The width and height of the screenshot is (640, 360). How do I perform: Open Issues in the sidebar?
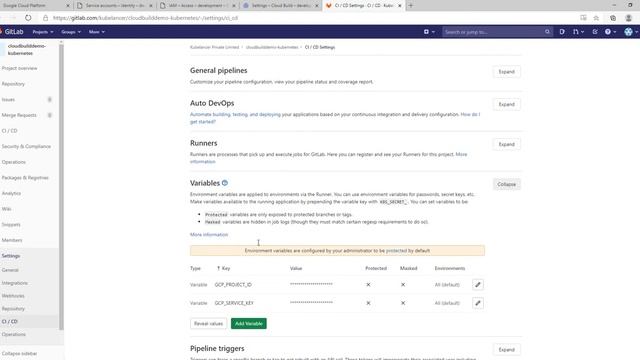[8, 100]
